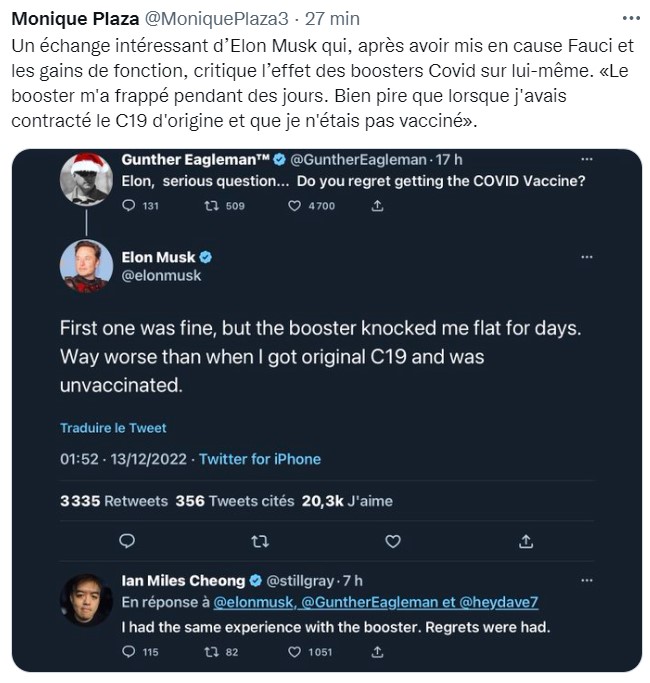Open the Twitter for iPhone link
This screenshot has height=683, width=650.
coord(260,459)
